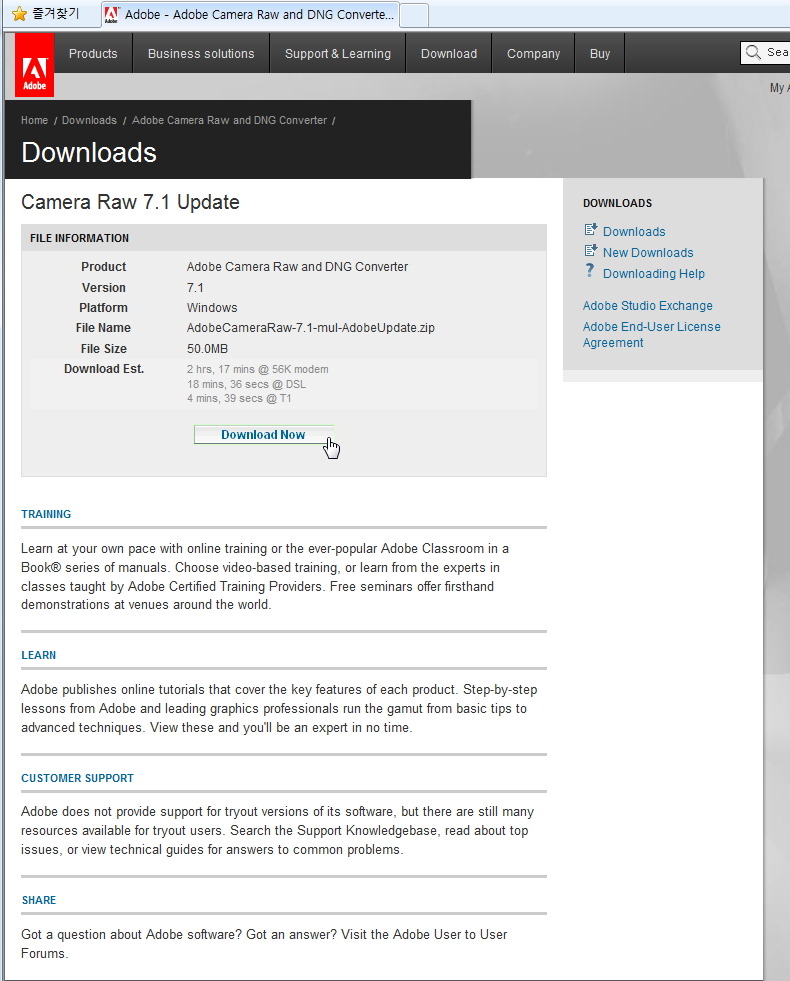
Task: Click file name AdobeCameraRaw-7.1-mul-AdobeUpdate.zip
Action: pyautogui.click(x=310, y=328)
